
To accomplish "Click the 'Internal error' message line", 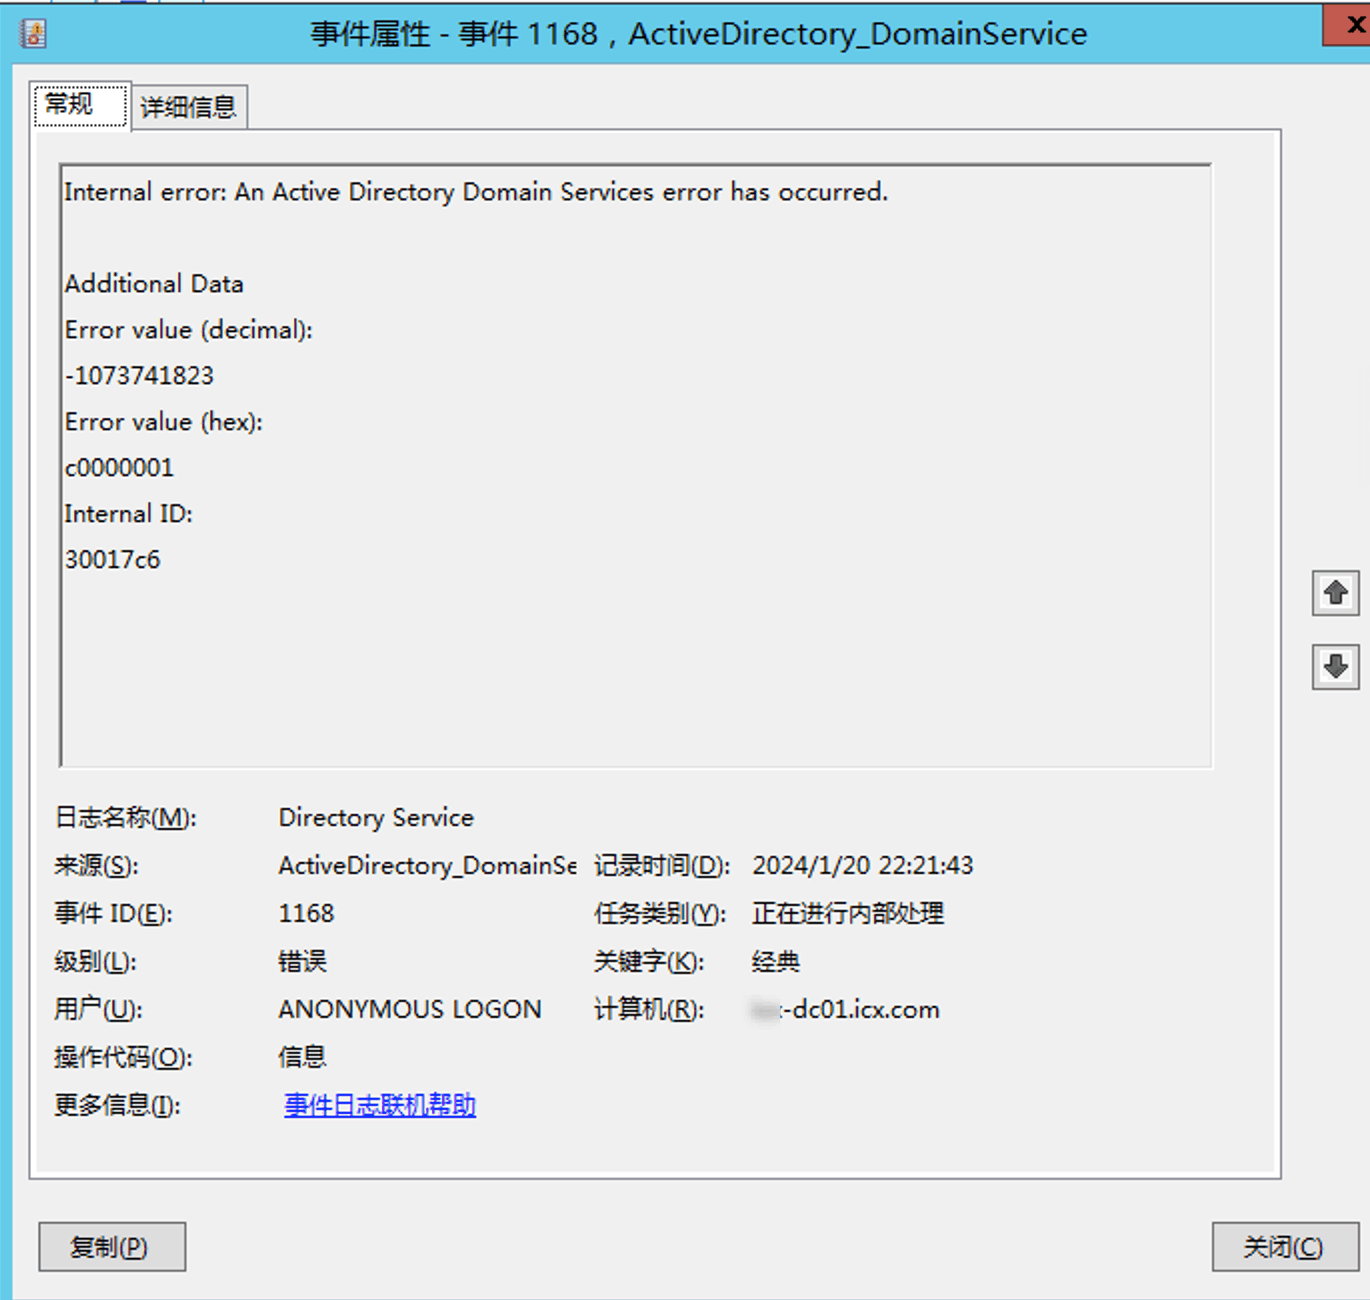I will pos(476,192).
